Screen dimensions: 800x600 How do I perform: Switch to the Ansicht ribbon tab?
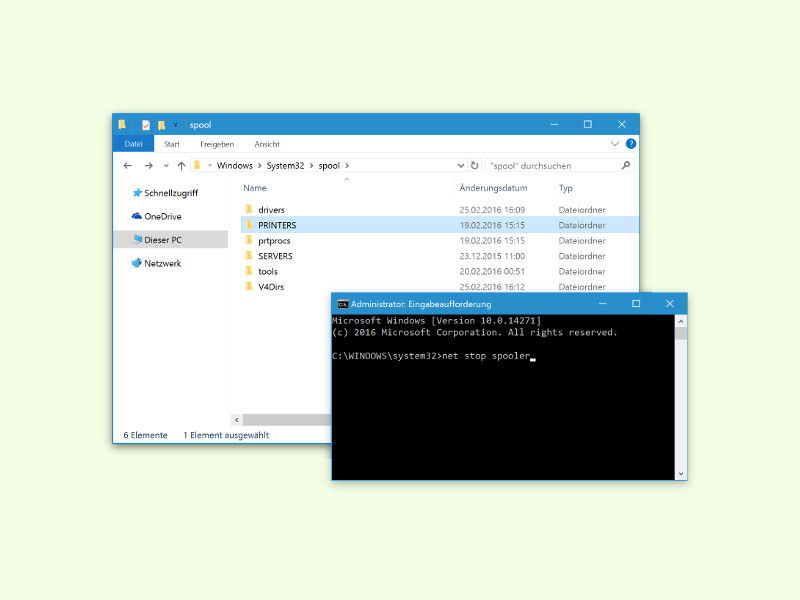coord(267,144)
